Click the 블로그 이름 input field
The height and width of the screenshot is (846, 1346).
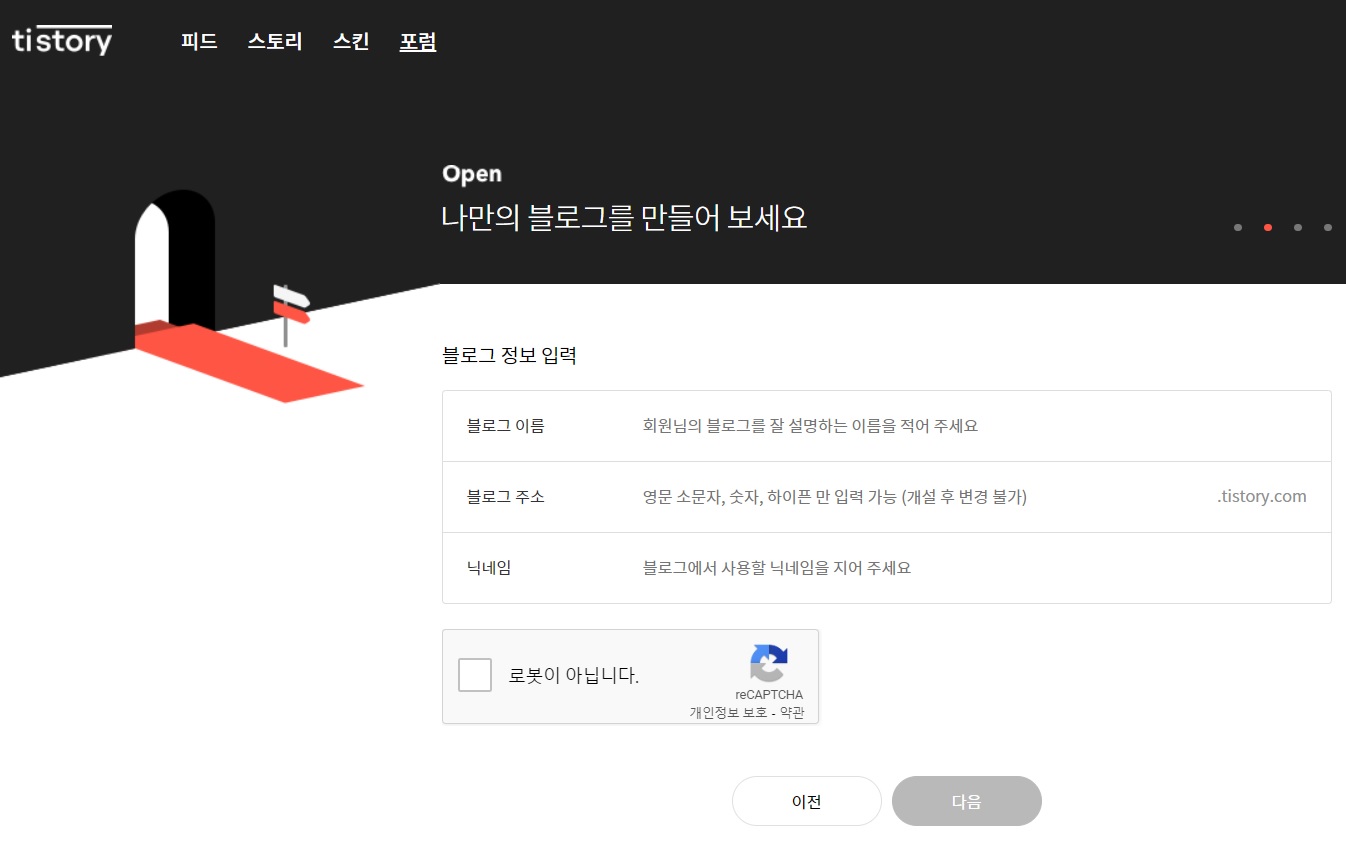tap(900, 425)
